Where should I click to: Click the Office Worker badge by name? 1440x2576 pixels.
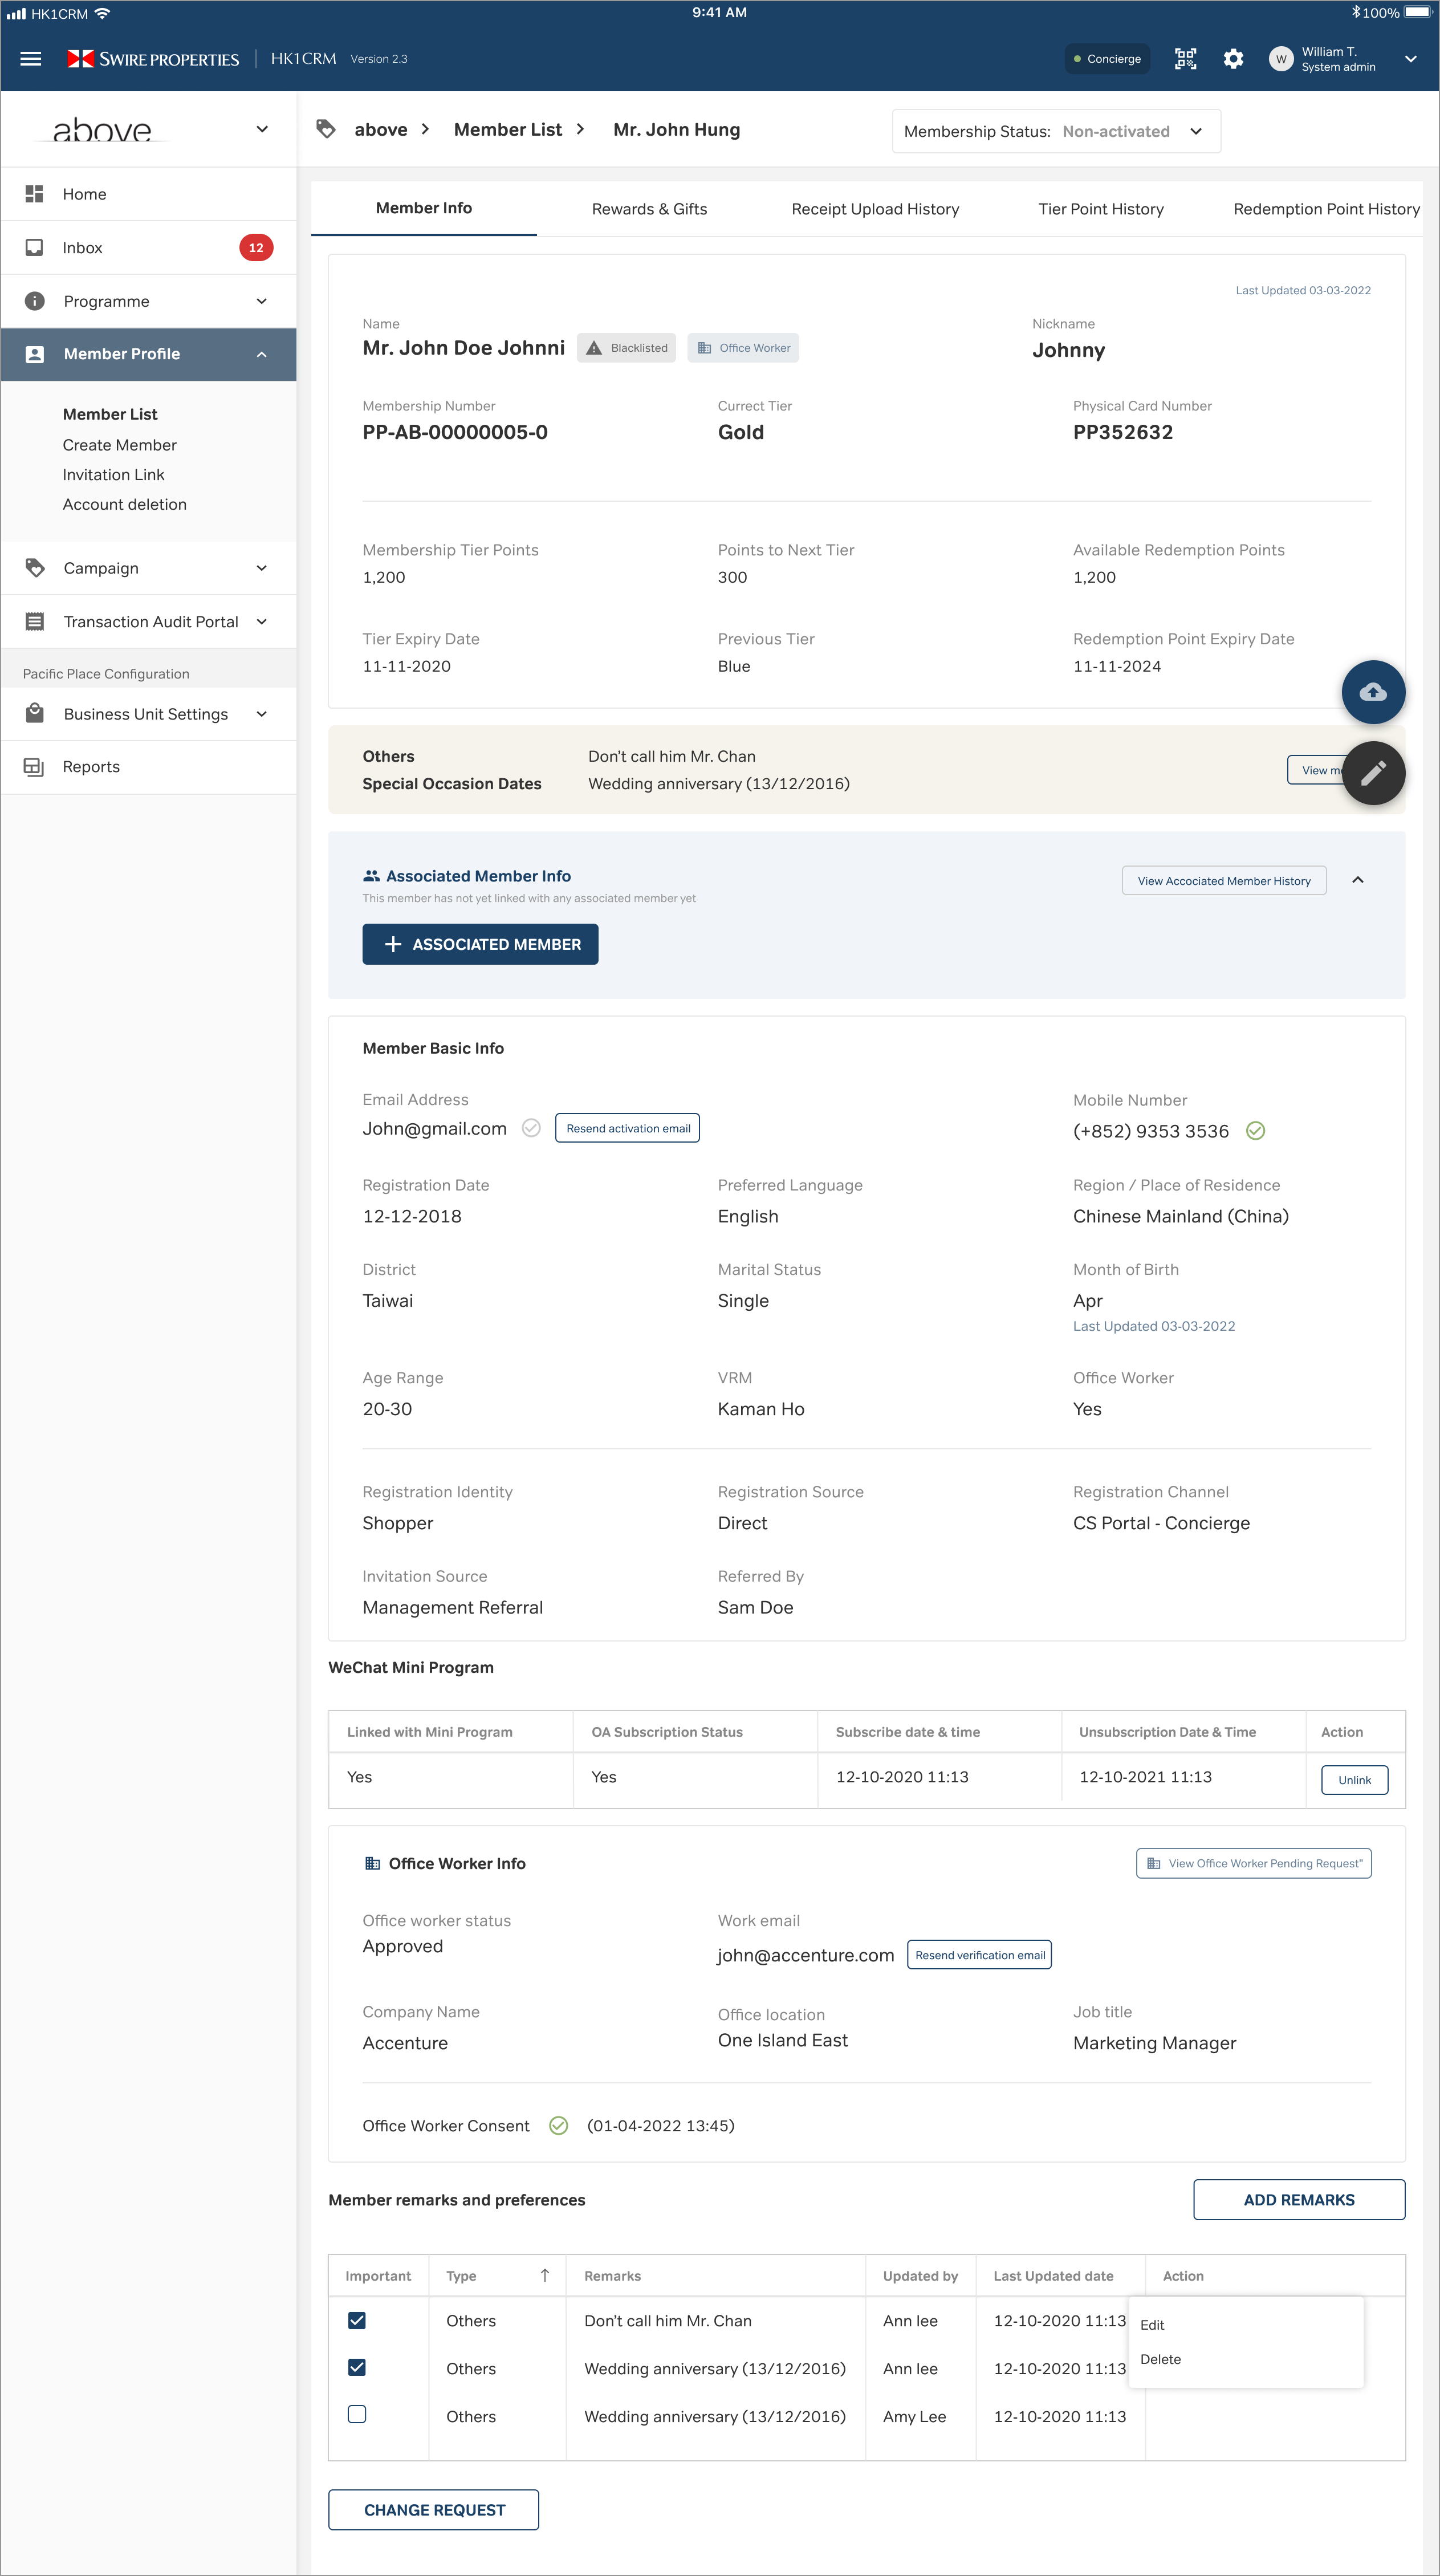tap(743, 348)
